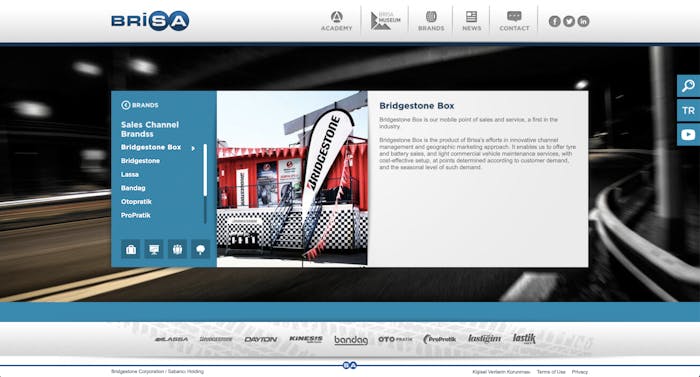Click the Bridgestone Box heading
Image resolution: width=700 pixels, height=377 pixels.
[417, 106]
